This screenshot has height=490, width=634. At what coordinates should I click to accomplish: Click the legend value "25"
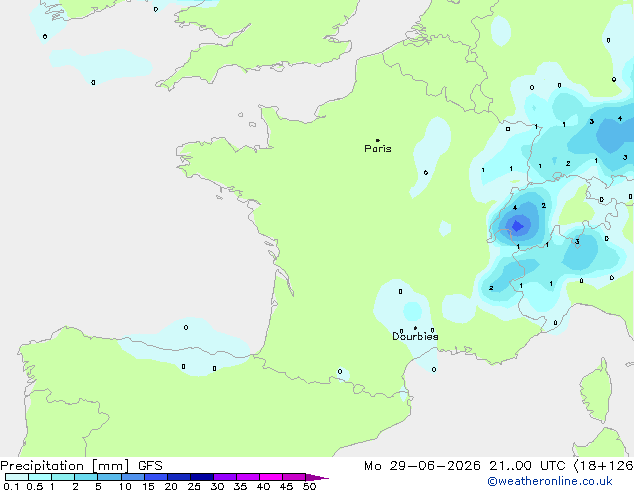click(194, 486)
